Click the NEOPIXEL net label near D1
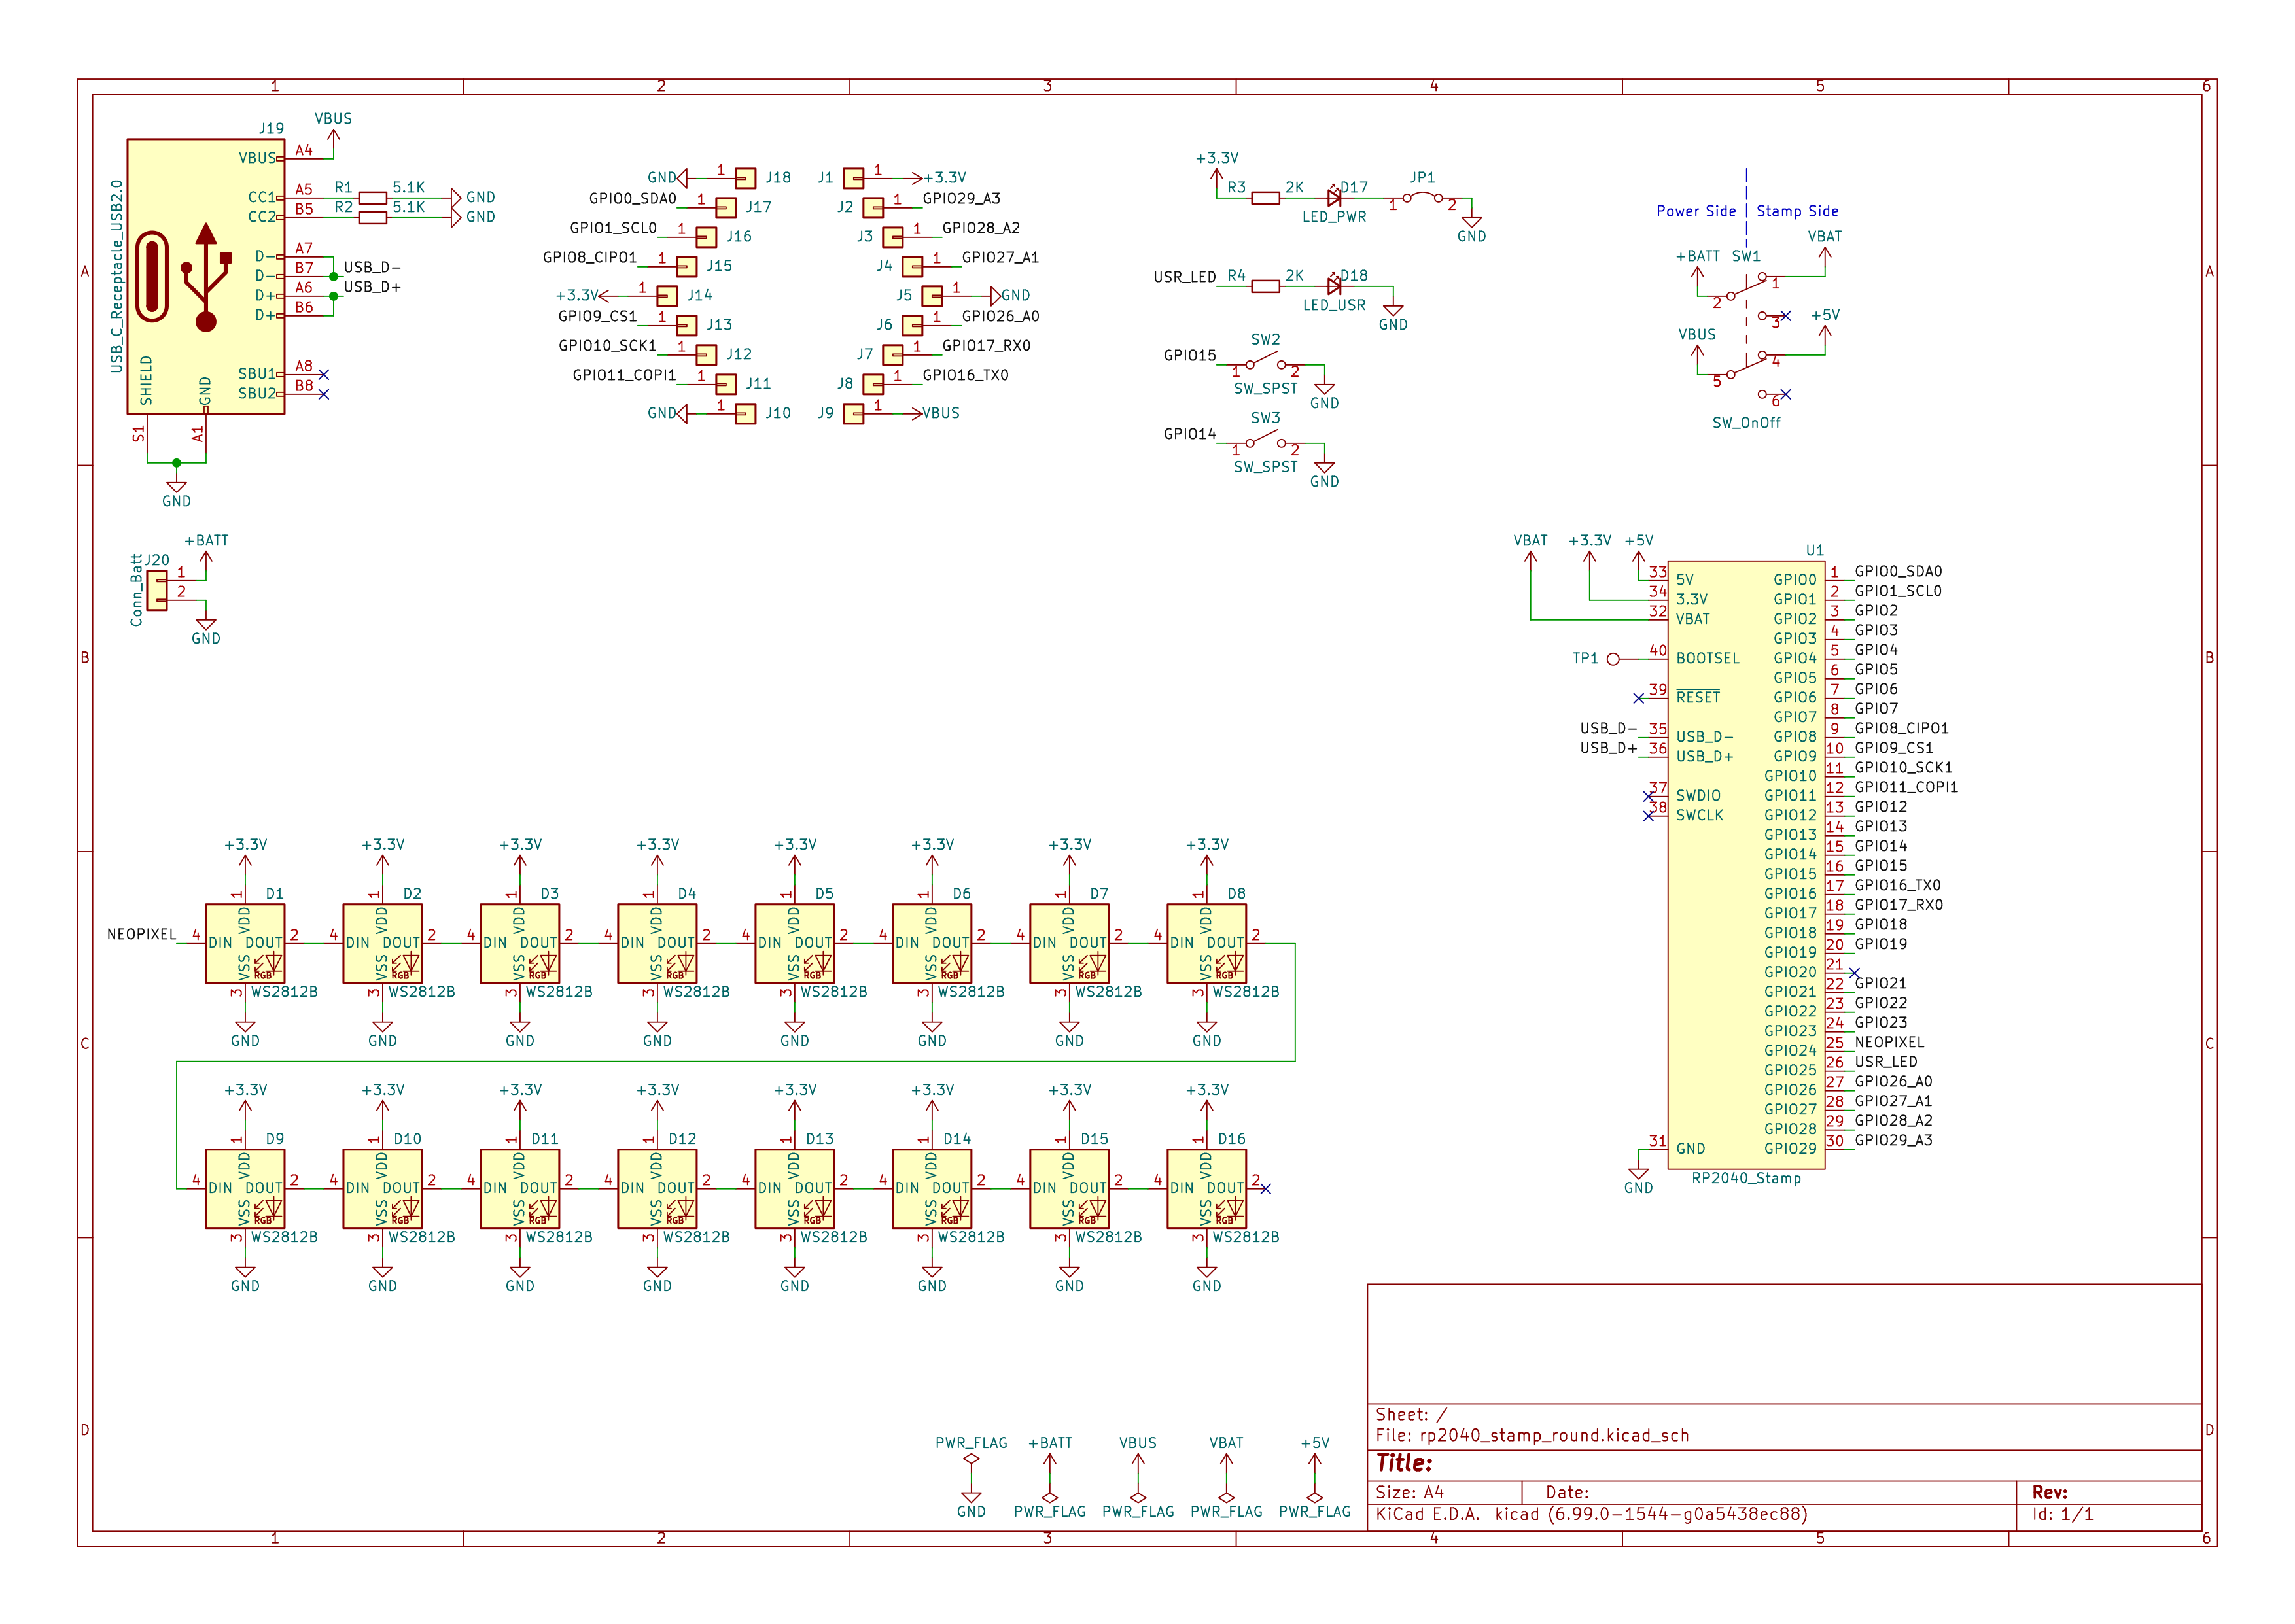The width and height of the screenshot is (2295, 1624). (141, 935)
